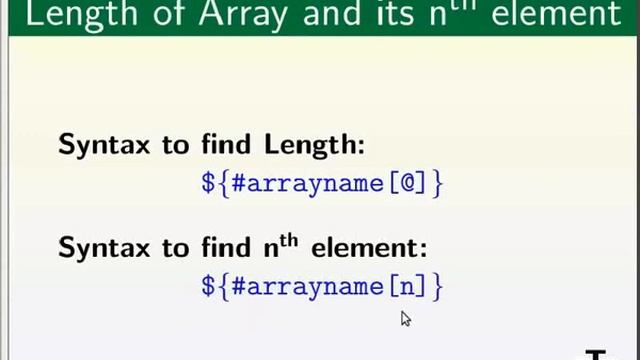Viewport: 640px width, 360px height.
Task: Click the heading 'Syntax to find nth element:'
Action: point(243,247)
